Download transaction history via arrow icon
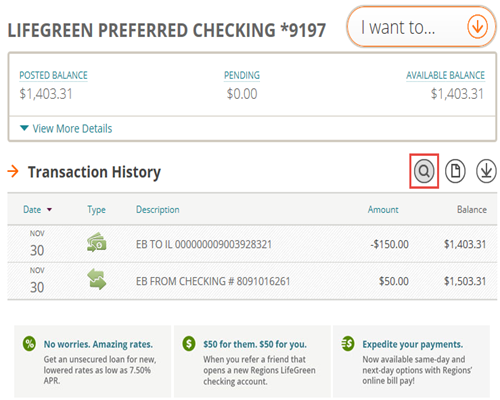 486,171
